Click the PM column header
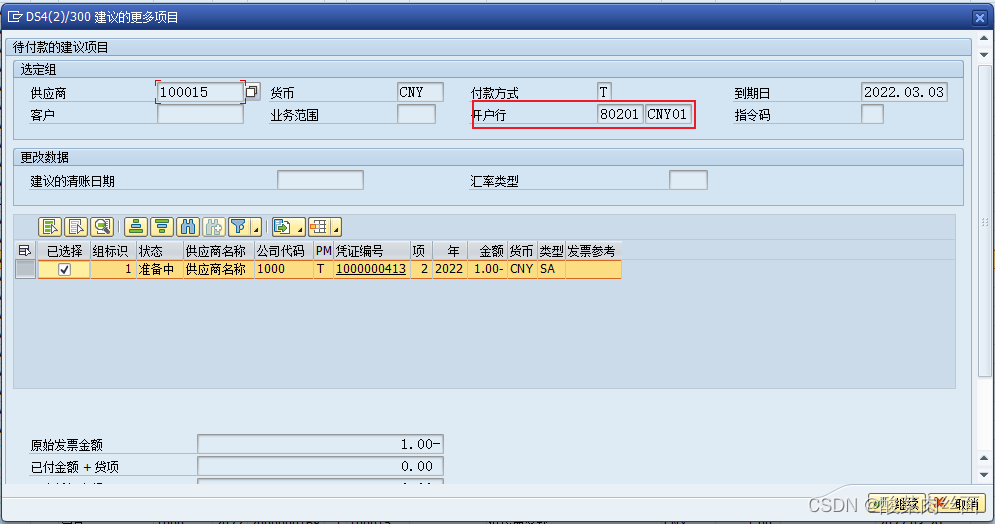The width and height of the screenshot is (995, 524). click(x=324, y=251)
